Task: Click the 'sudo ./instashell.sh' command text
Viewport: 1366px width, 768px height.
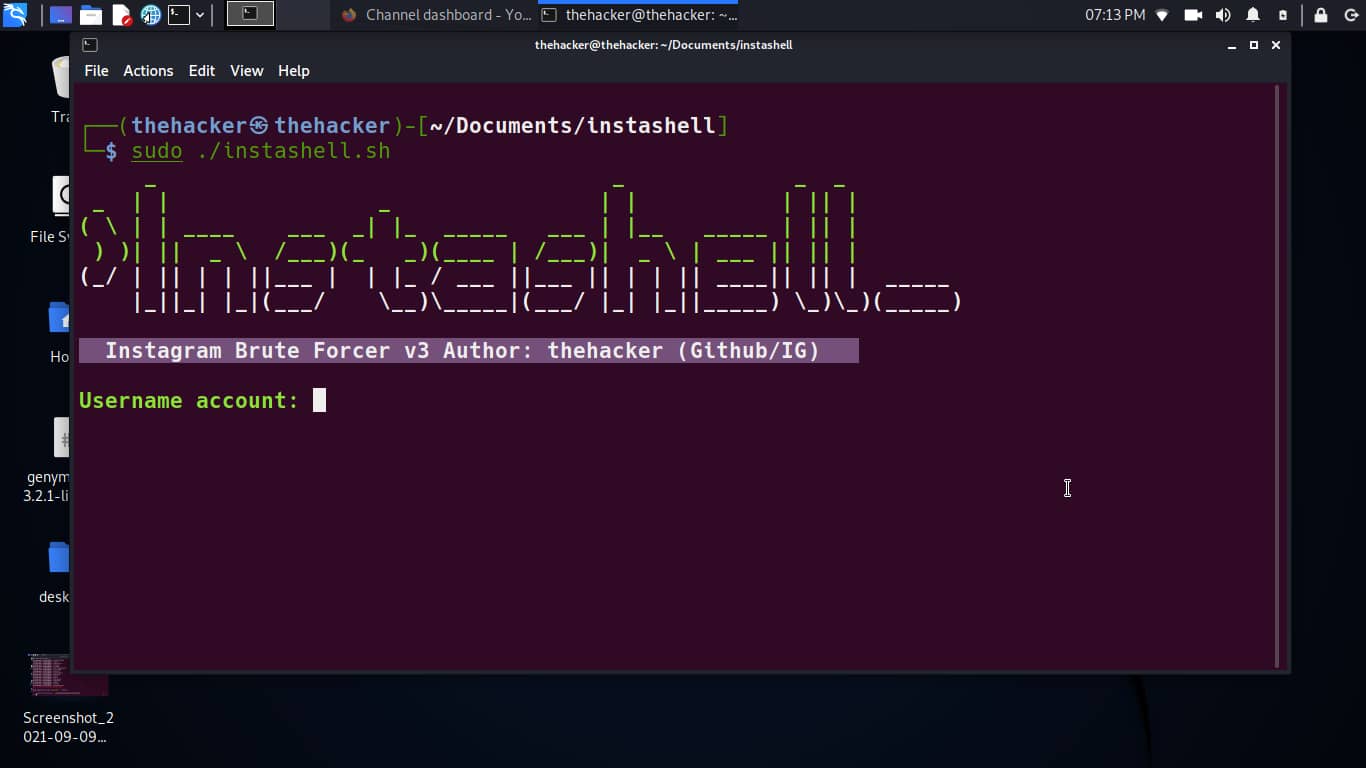Action: [x=261, y=151]
